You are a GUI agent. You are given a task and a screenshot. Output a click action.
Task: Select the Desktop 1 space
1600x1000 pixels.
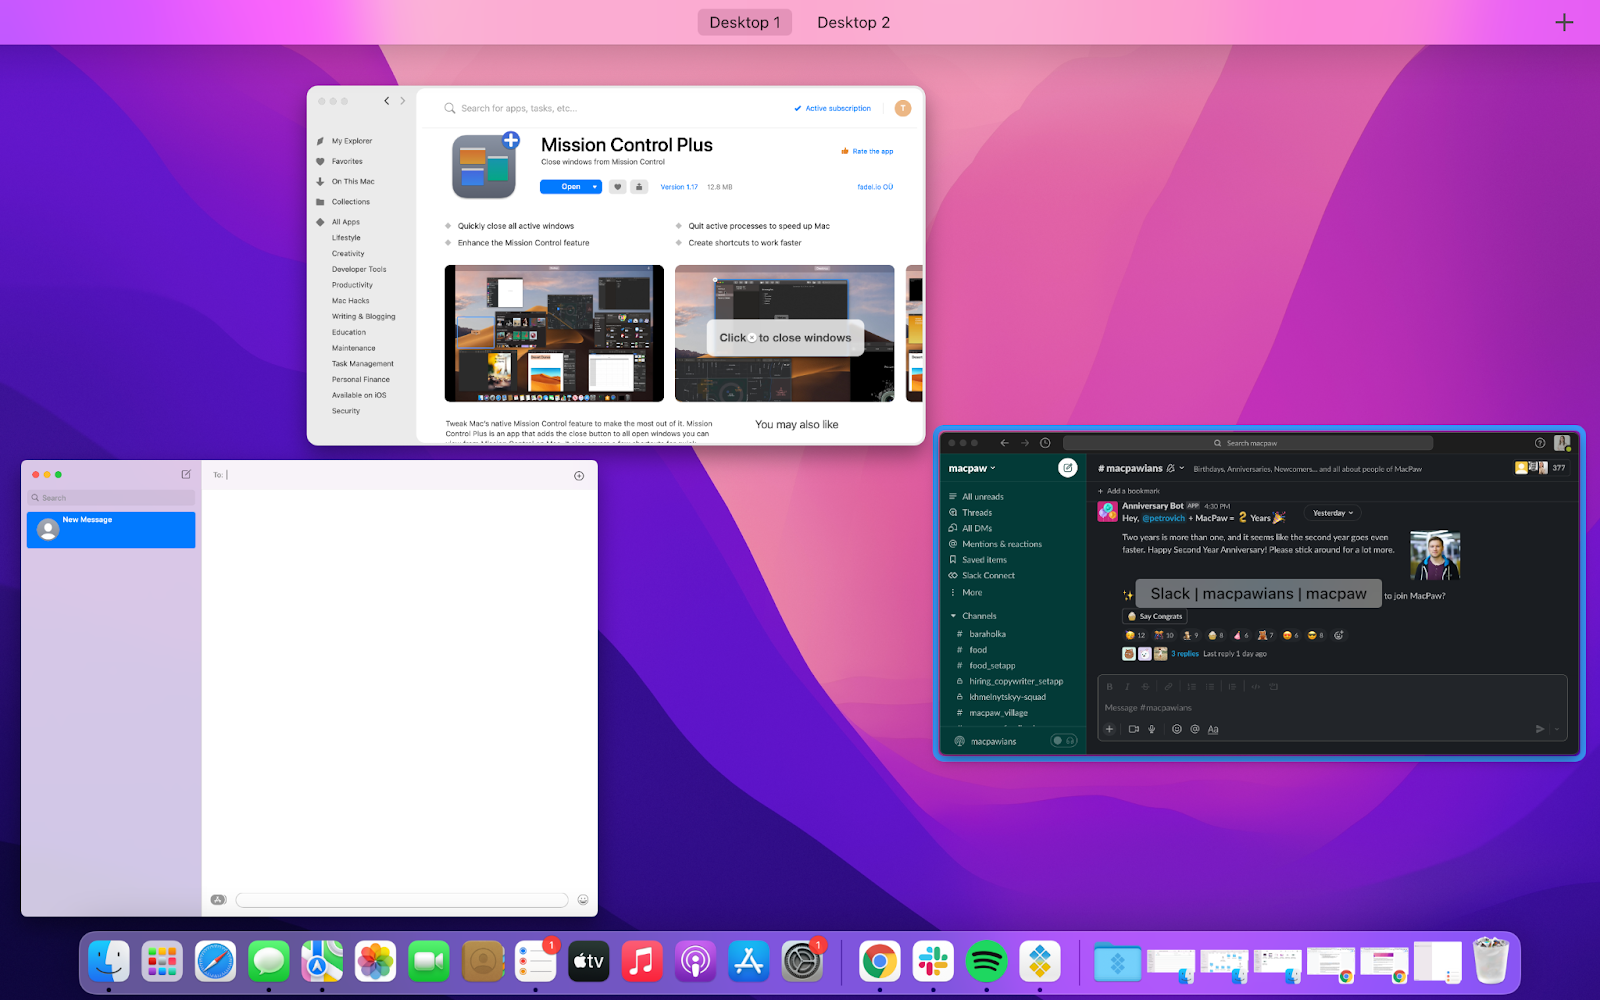tap(745, 22)
